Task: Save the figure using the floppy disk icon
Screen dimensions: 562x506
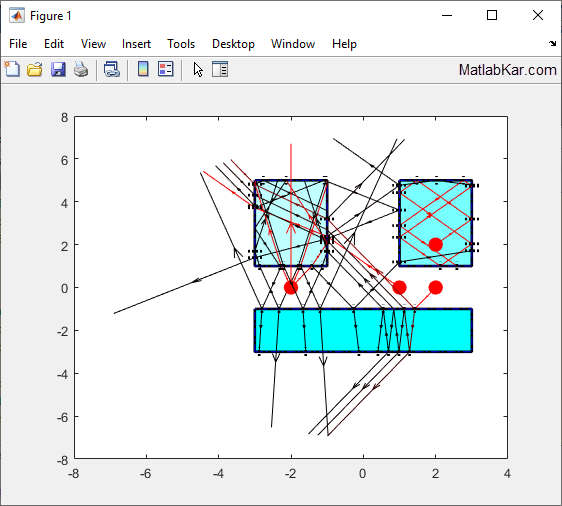Action: point(58,69)
